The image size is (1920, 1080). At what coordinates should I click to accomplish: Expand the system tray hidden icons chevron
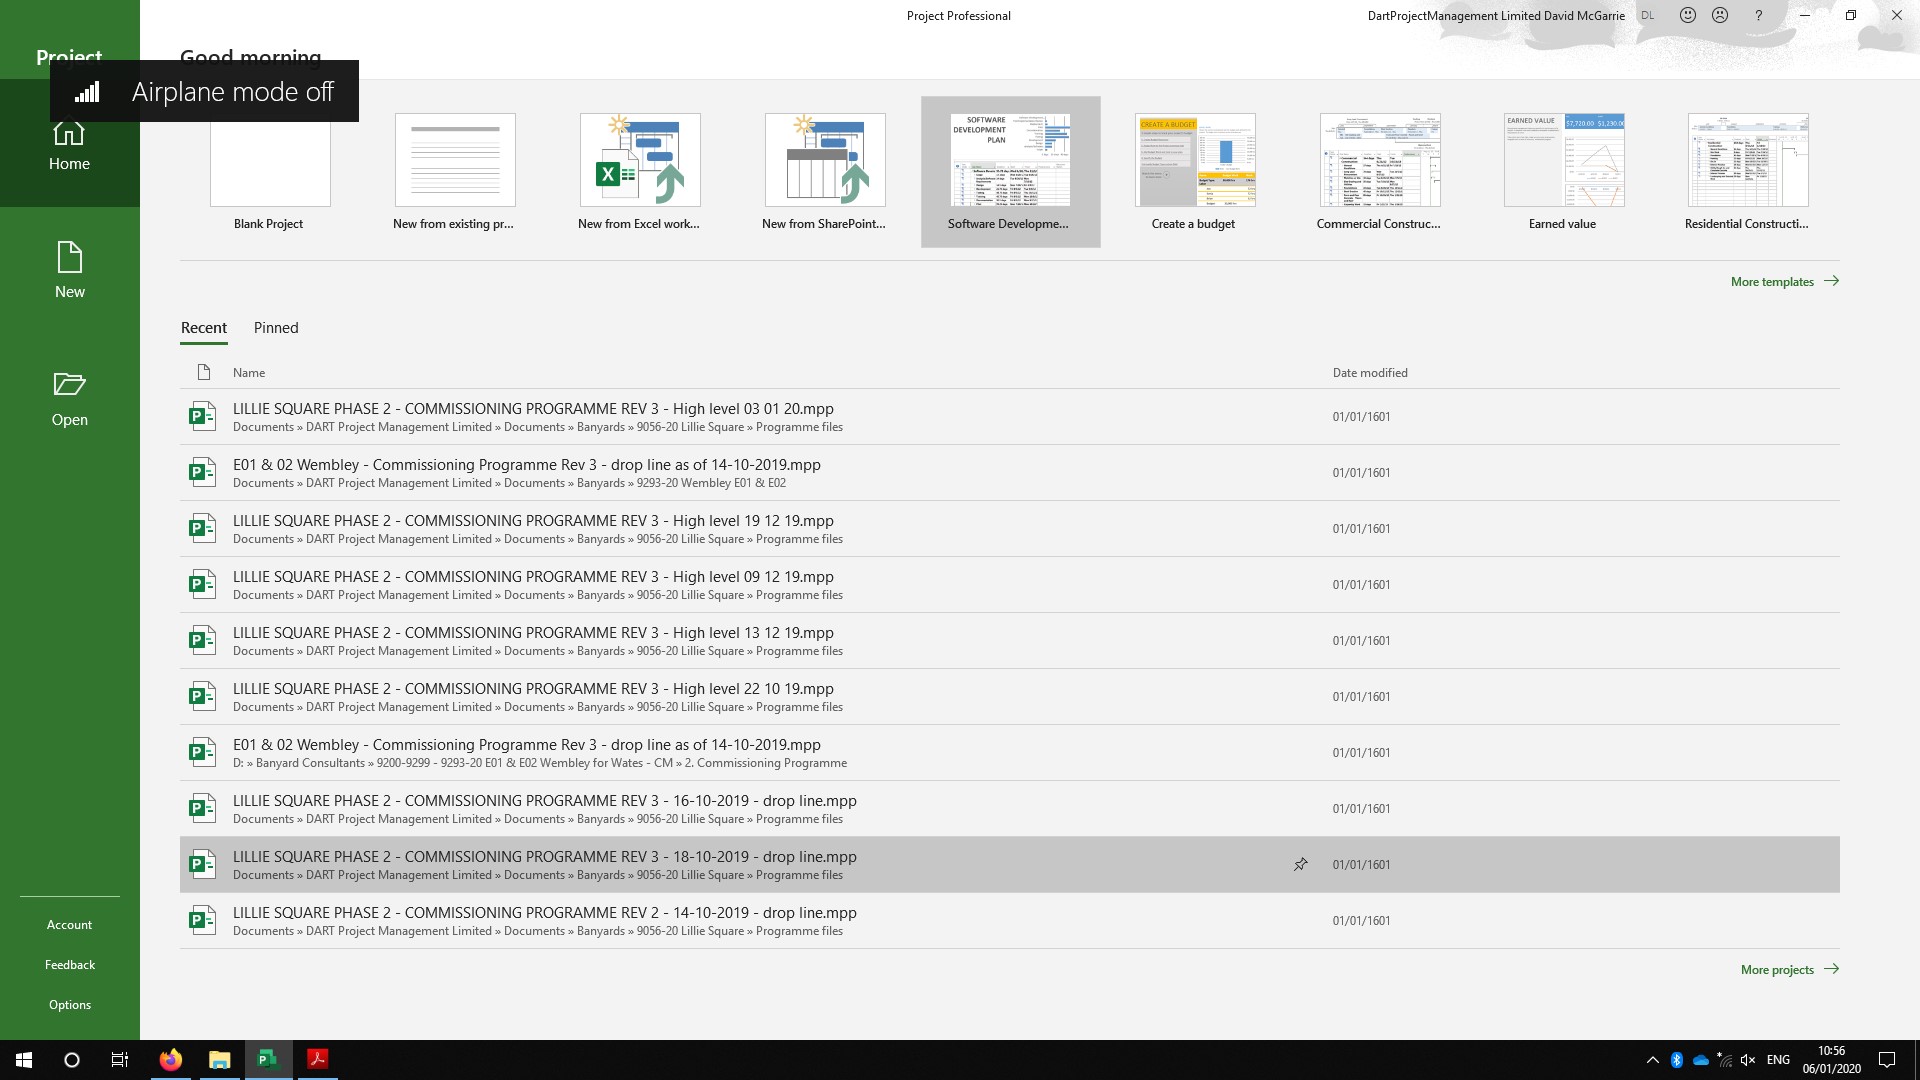tap(1652, 1060)
